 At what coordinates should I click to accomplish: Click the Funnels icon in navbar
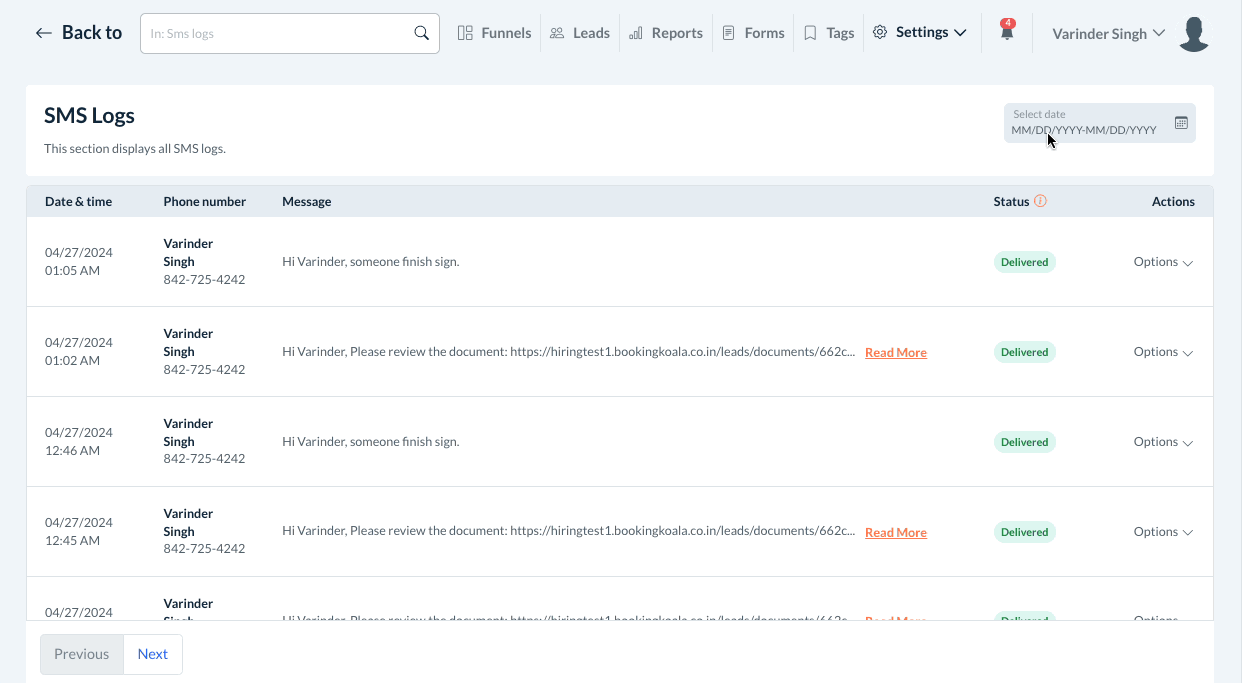pos(465,33)
